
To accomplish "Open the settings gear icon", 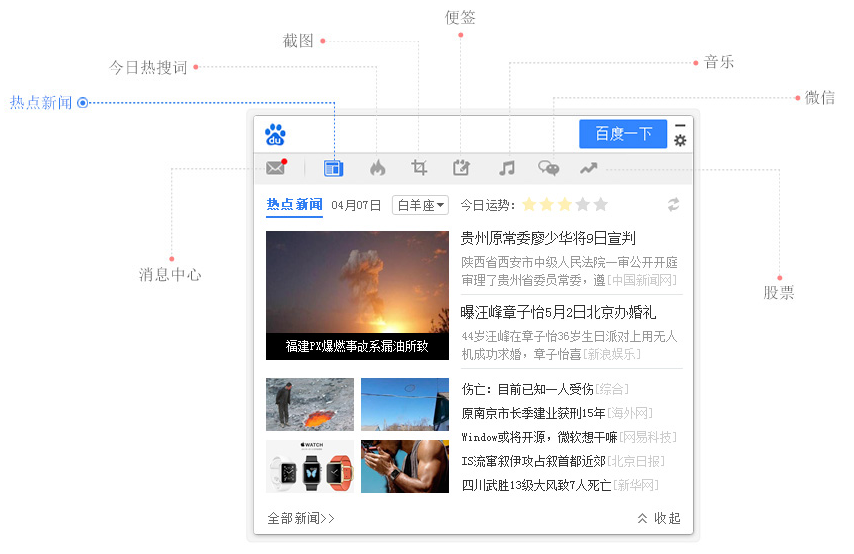I will (x=680, y=141).
